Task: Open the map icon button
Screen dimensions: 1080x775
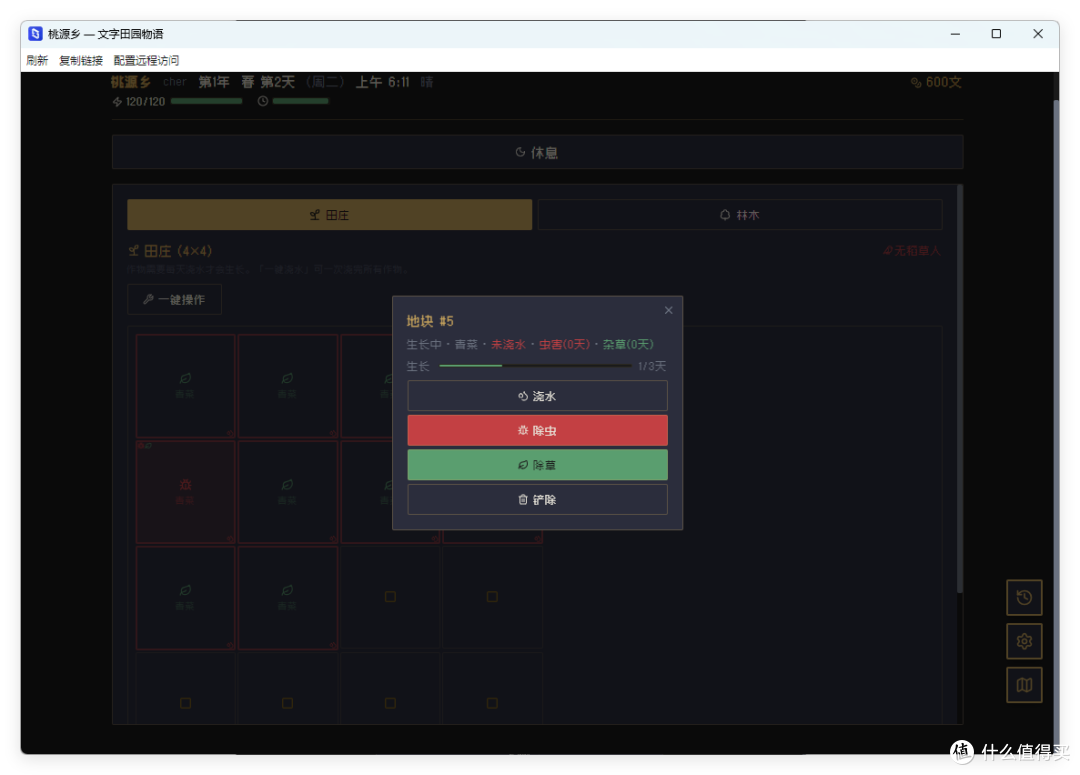Action: tap(1024, 685)
